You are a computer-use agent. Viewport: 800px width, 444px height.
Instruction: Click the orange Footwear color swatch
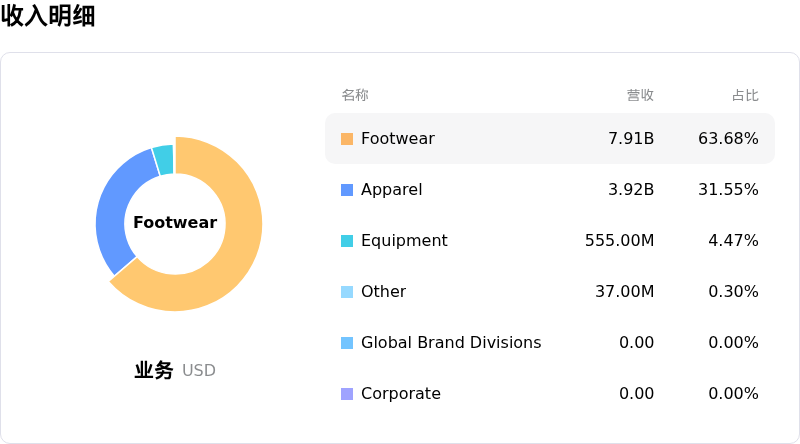click(x=347, y=139)
